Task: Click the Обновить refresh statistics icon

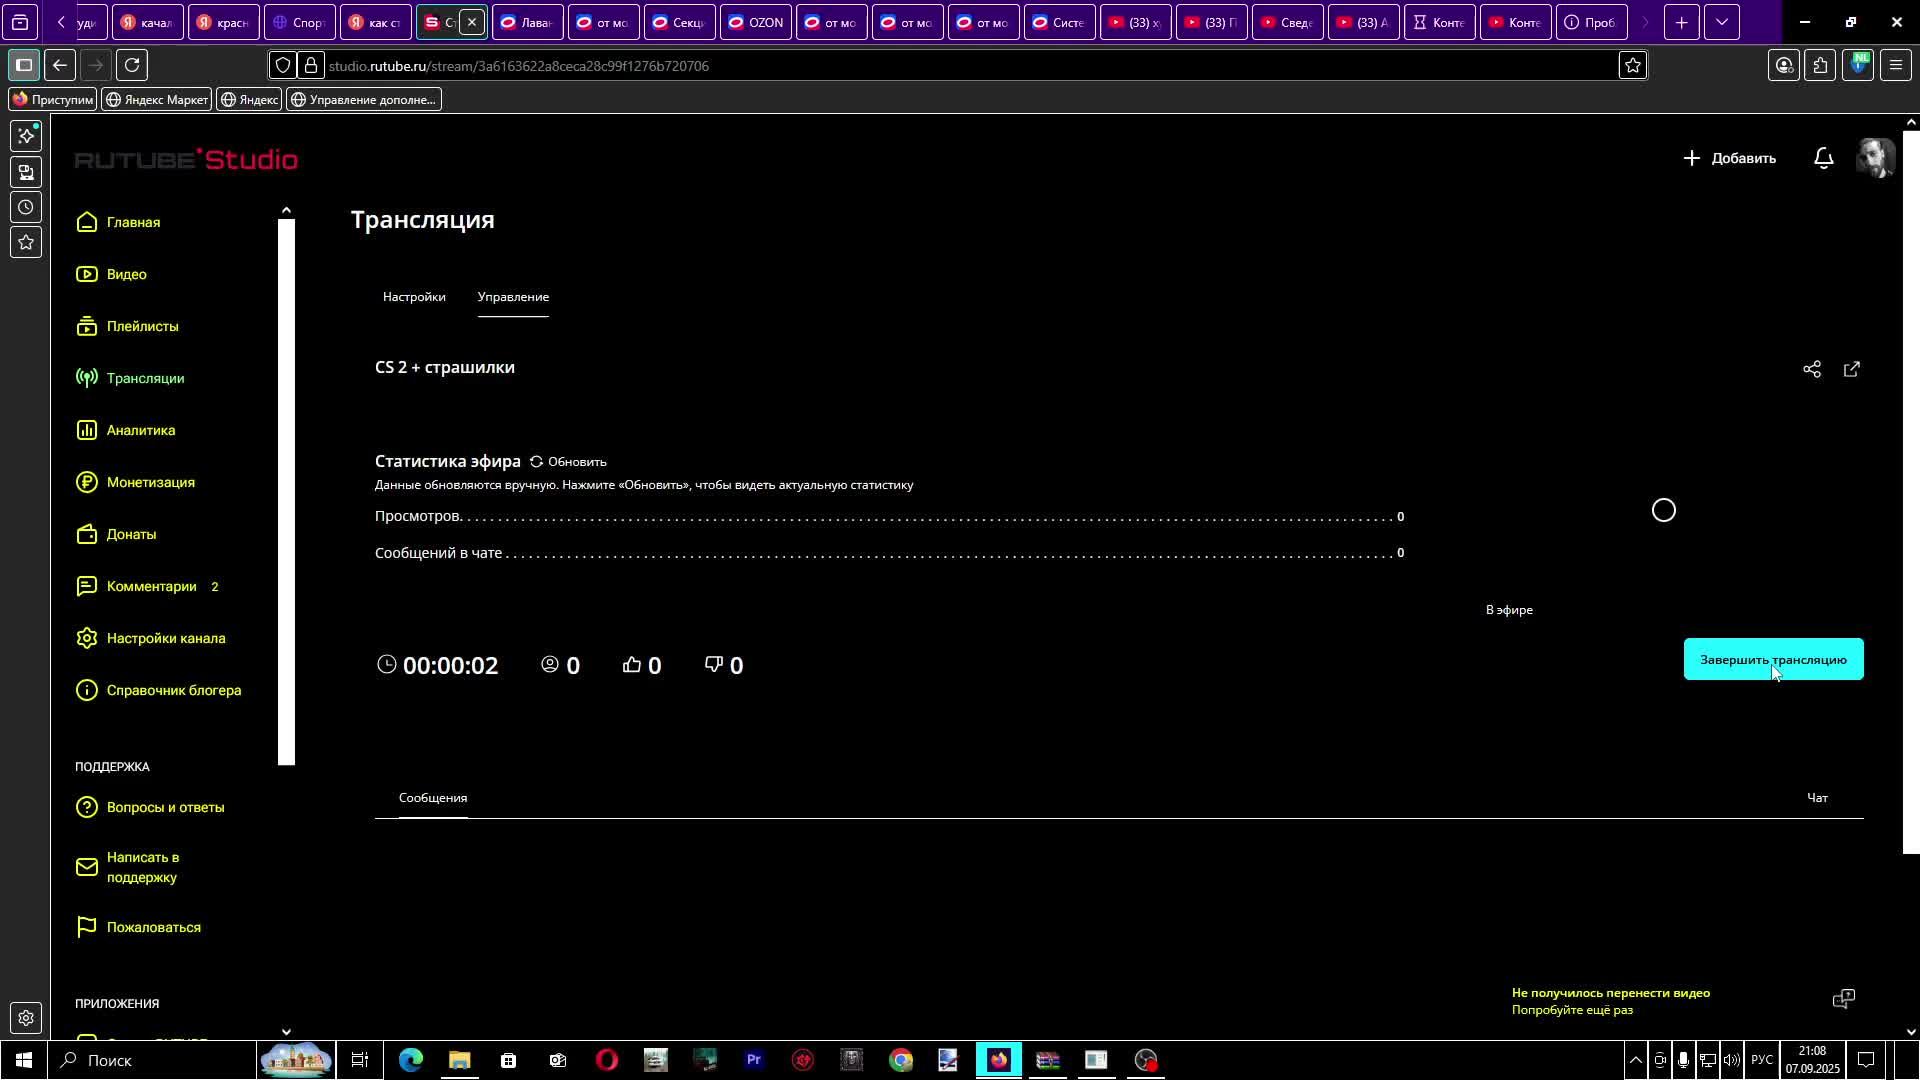Action: [537, 462]
